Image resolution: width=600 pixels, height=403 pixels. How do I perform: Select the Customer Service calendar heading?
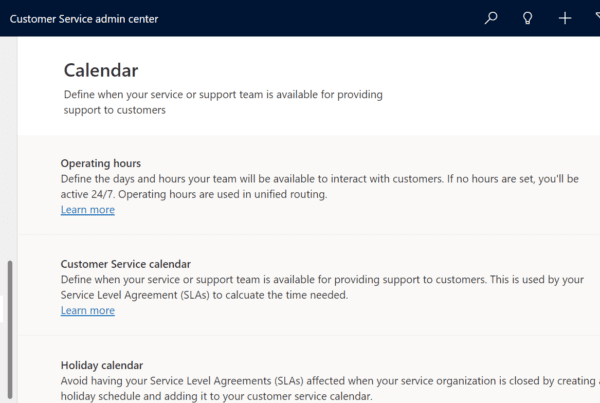125,264
